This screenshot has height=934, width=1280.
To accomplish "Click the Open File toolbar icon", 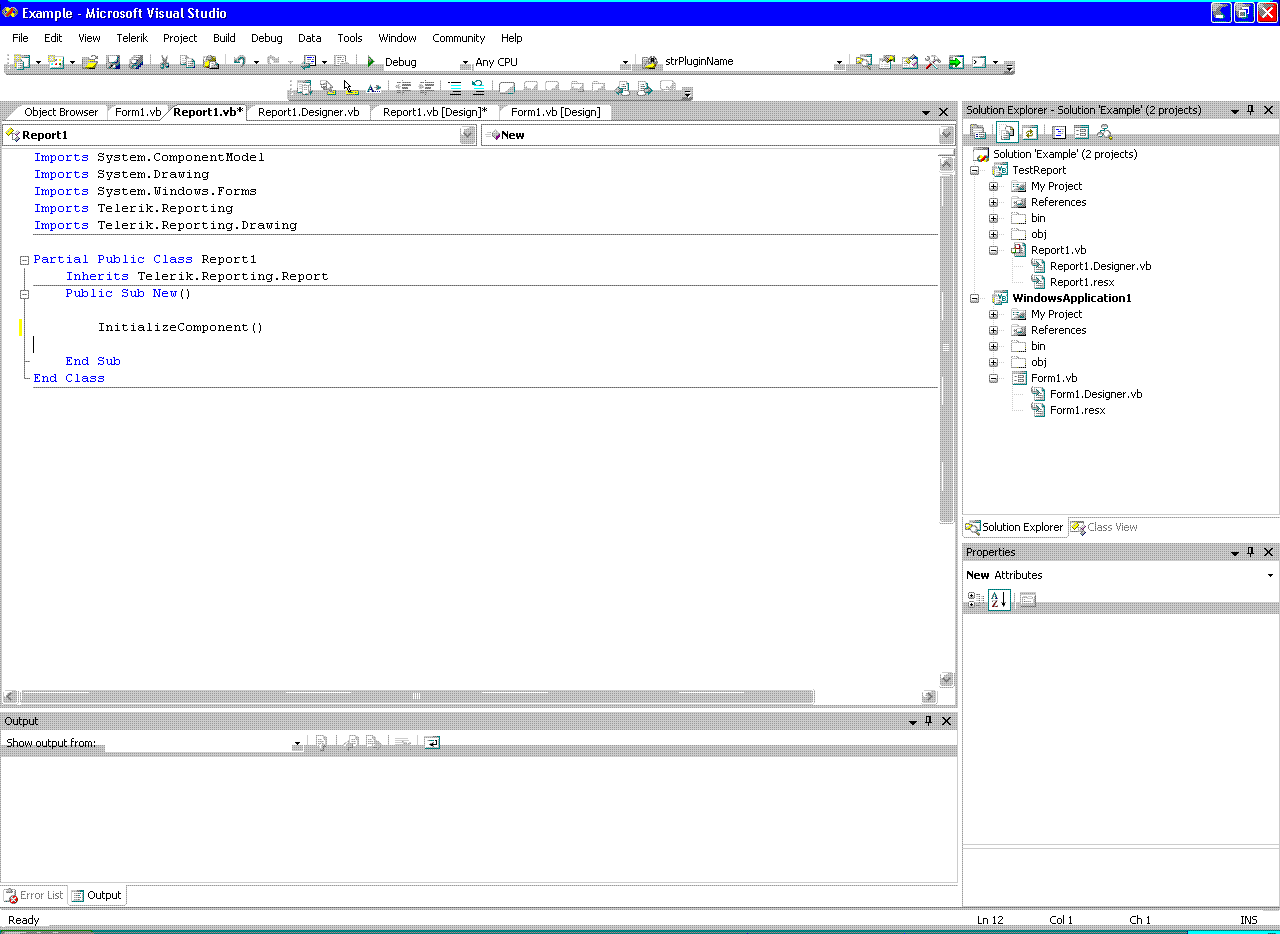I will click(x=90, y=62).
